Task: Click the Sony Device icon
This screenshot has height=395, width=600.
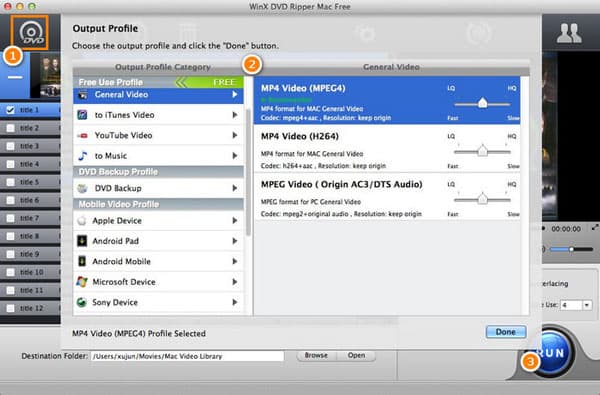Action: click(82, 302)
